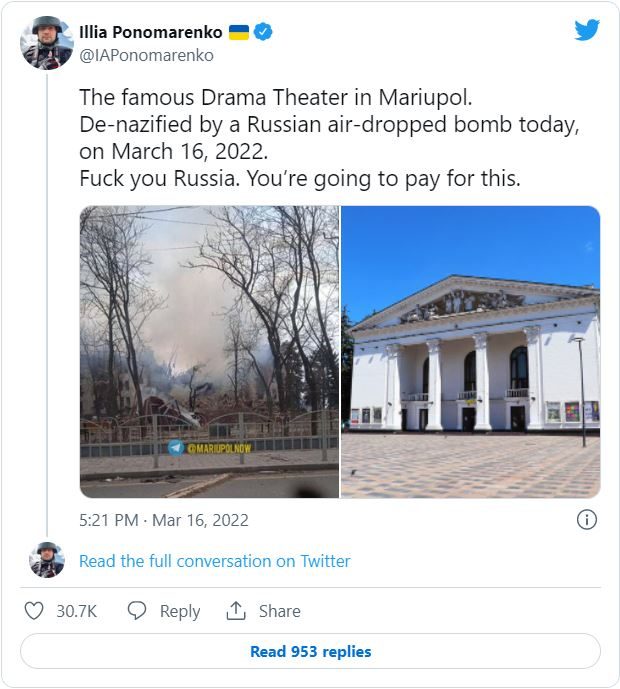Image resolution: width=620 pixels, height=689 pixels.
Task: Click the reply speech bubble icon
Action: pos(138,611)
